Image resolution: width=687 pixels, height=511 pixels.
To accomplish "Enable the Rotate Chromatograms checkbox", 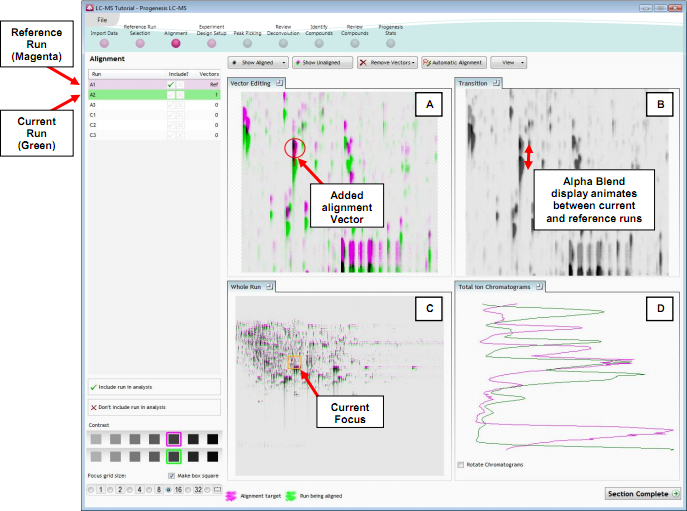I will (460, 465).
